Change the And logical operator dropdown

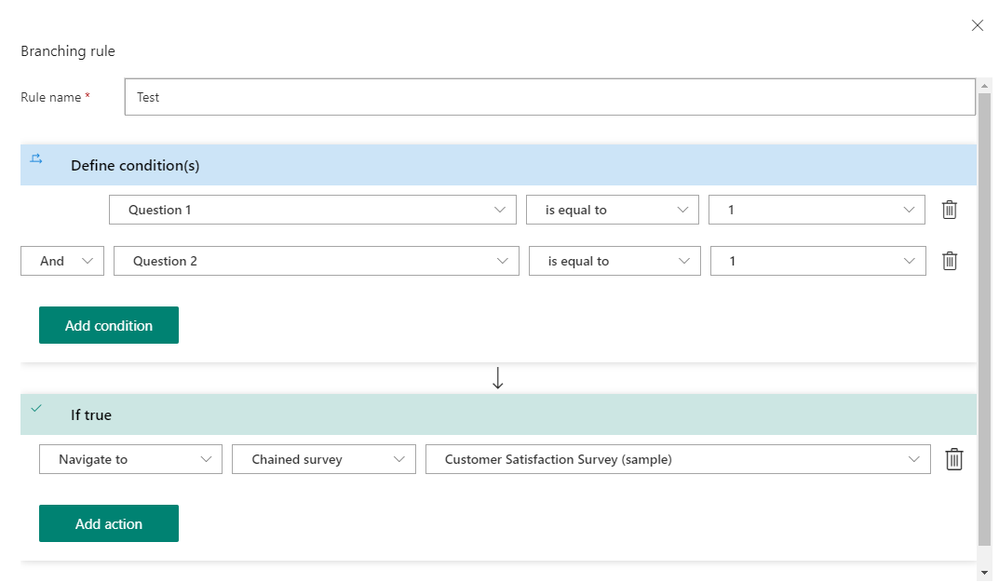pos(62,261)
